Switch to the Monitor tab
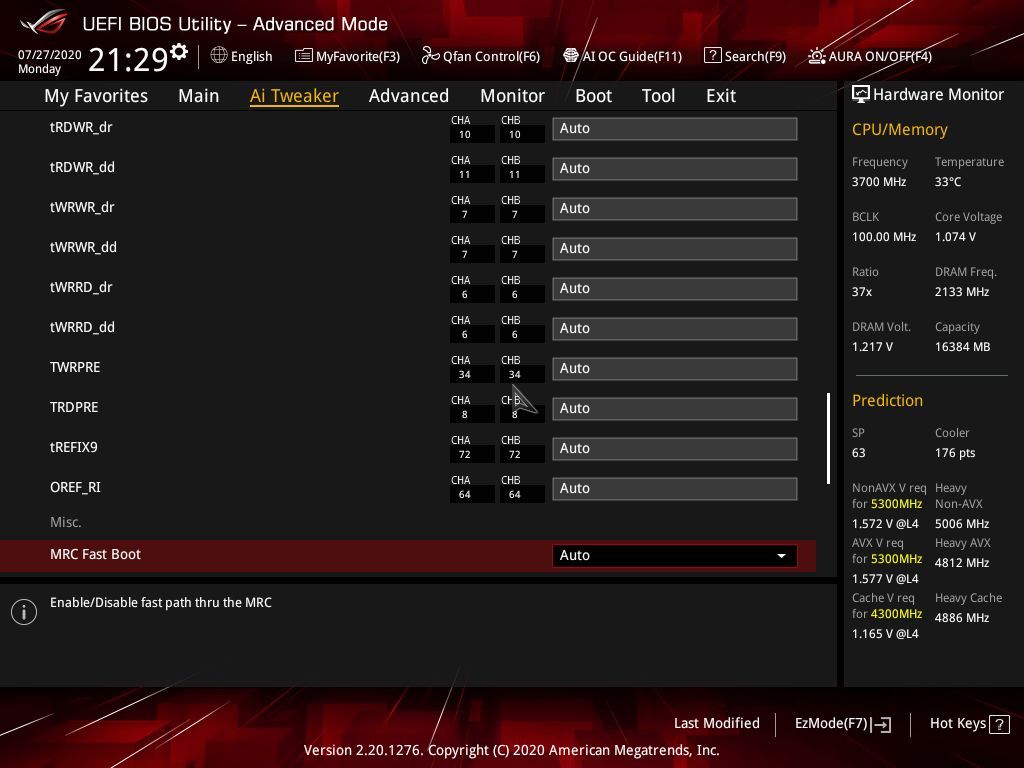The image size is (1024, 768). click(x=513, y=96)
